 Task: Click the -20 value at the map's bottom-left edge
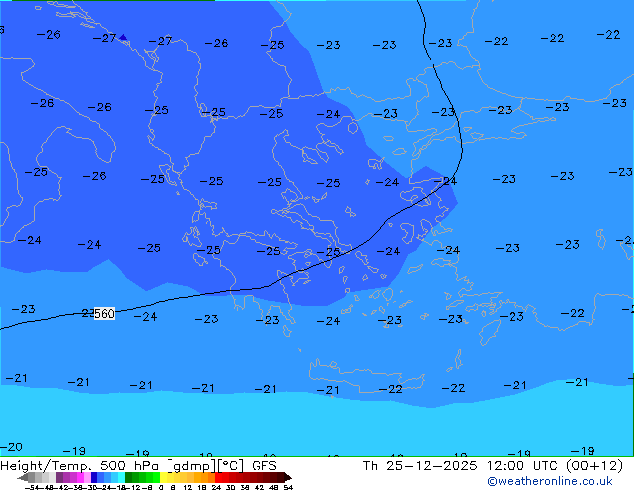[11, 447]
